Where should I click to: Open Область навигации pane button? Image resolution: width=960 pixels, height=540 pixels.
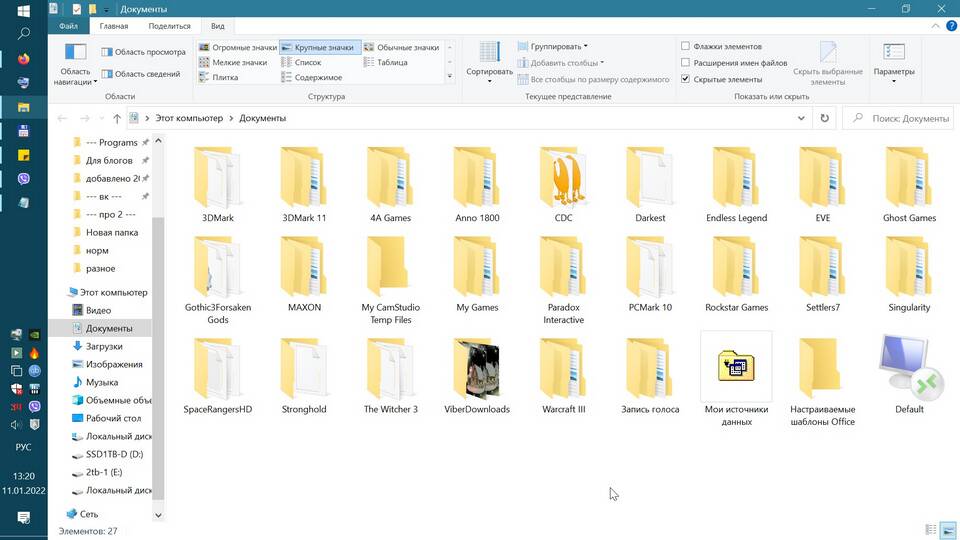tap(75, 64)
